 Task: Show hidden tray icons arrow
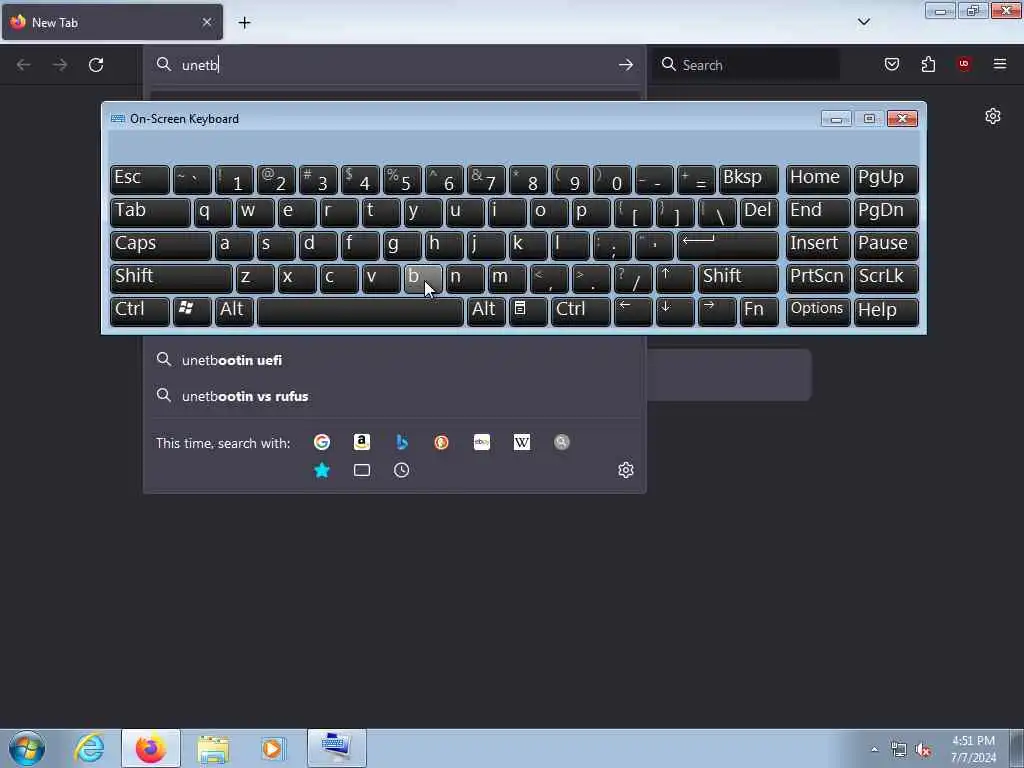point(874,749)
